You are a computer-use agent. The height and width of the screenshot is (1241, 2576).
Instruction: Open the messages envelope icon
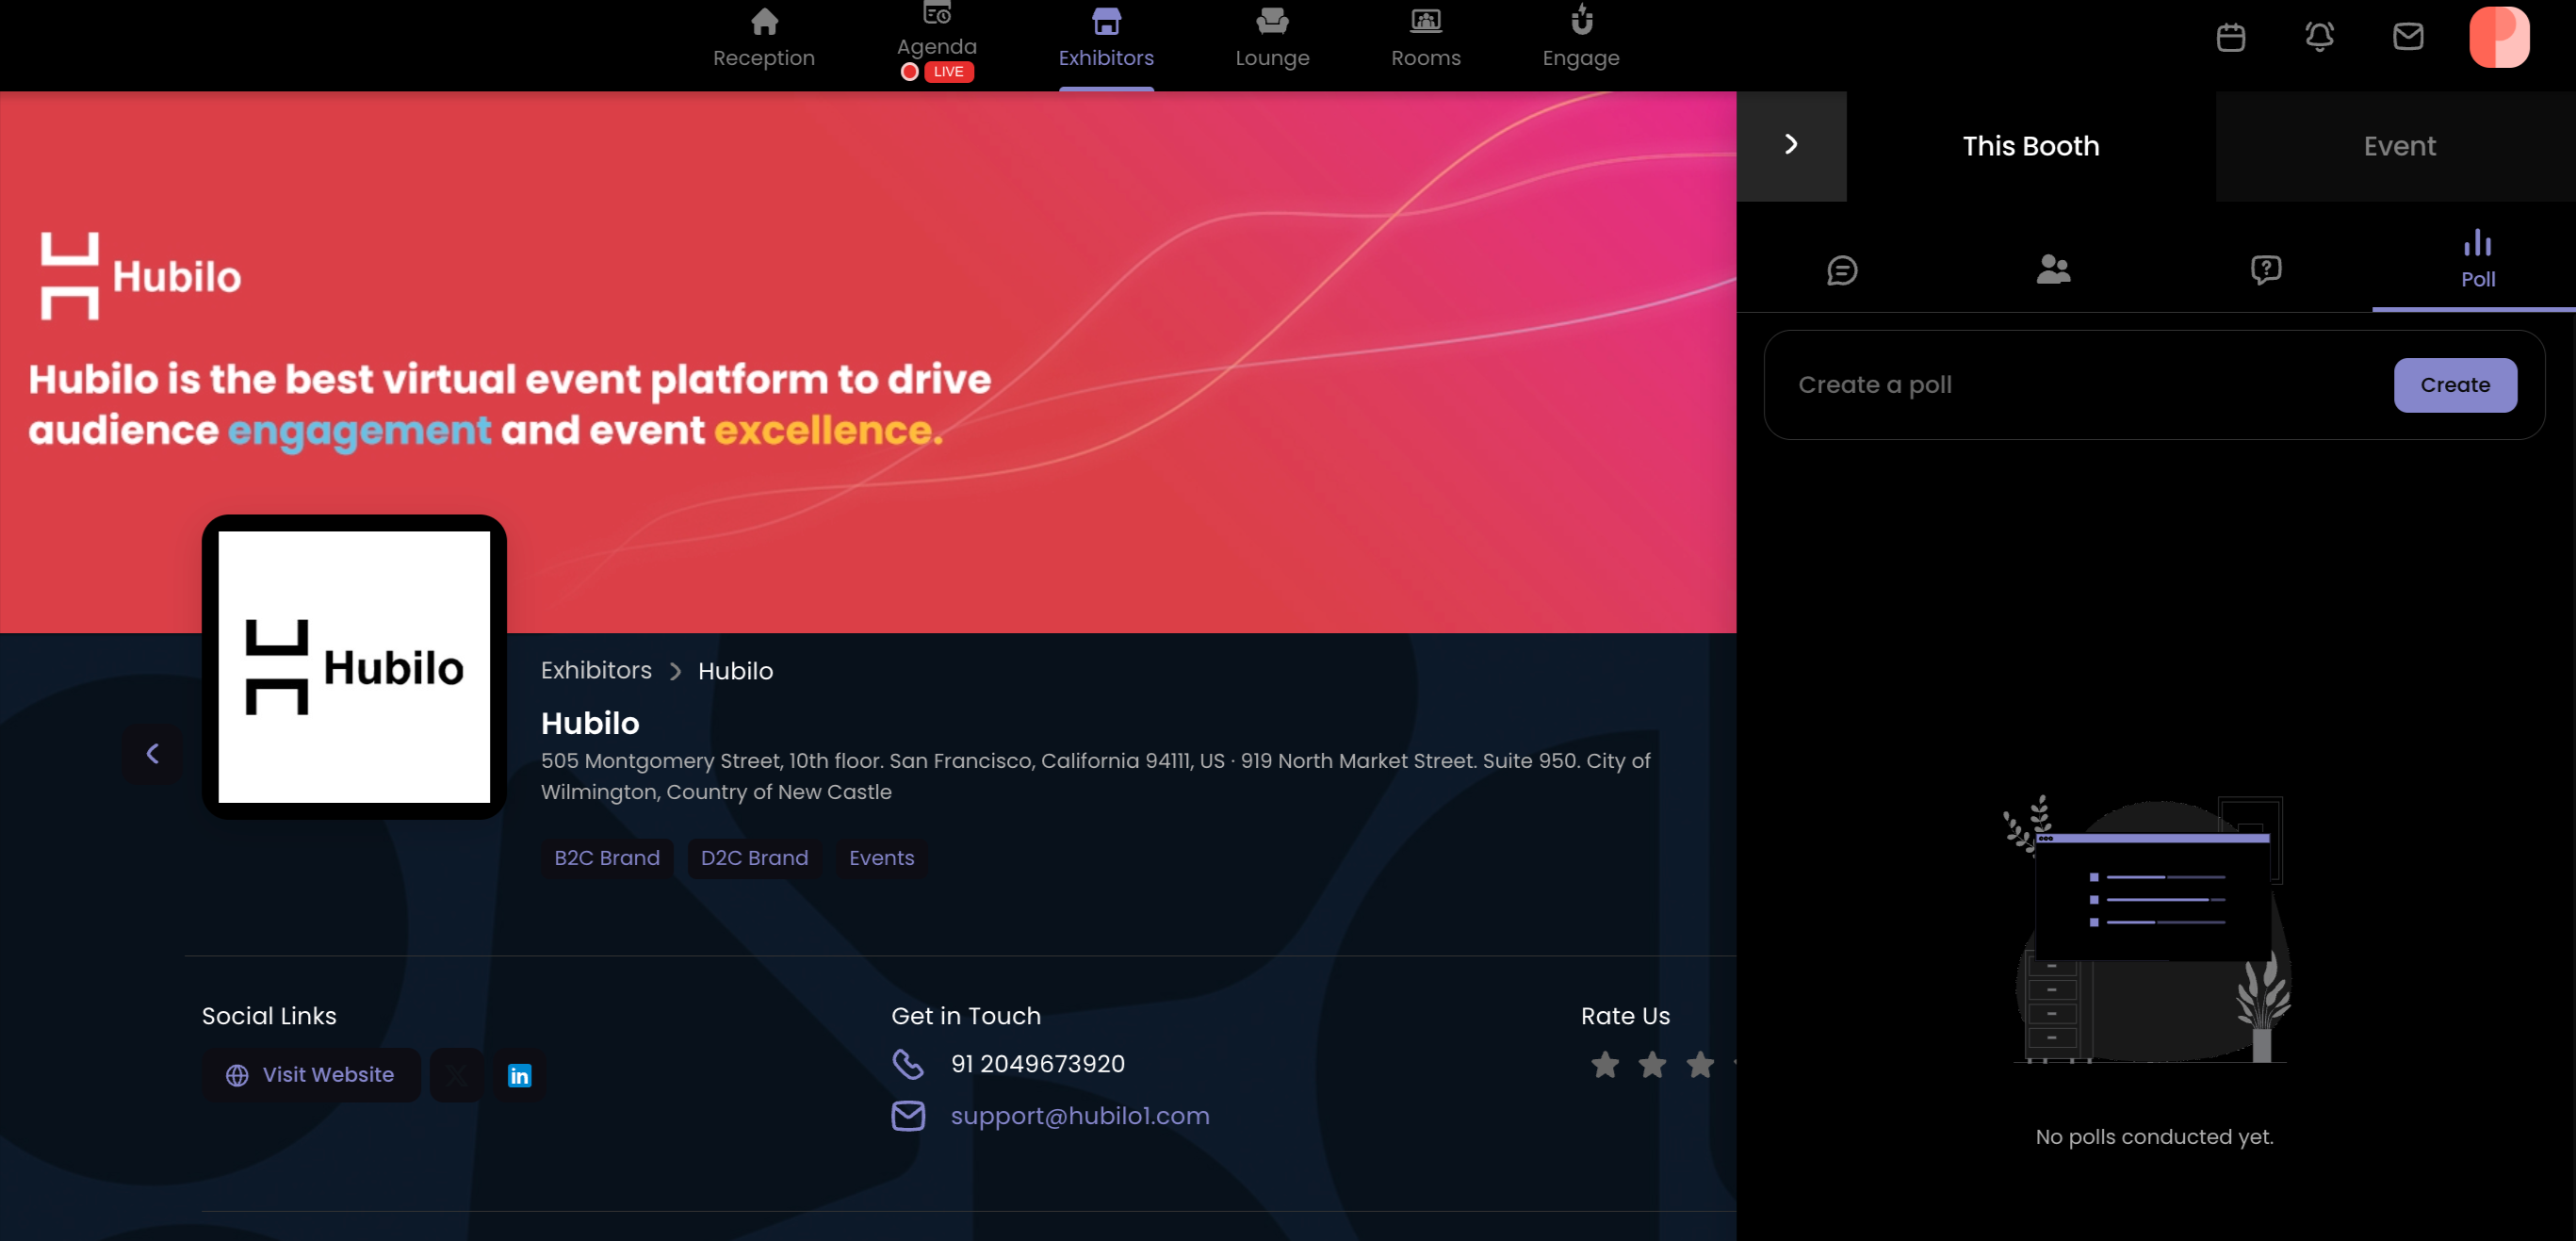(x=2407, y=37)
